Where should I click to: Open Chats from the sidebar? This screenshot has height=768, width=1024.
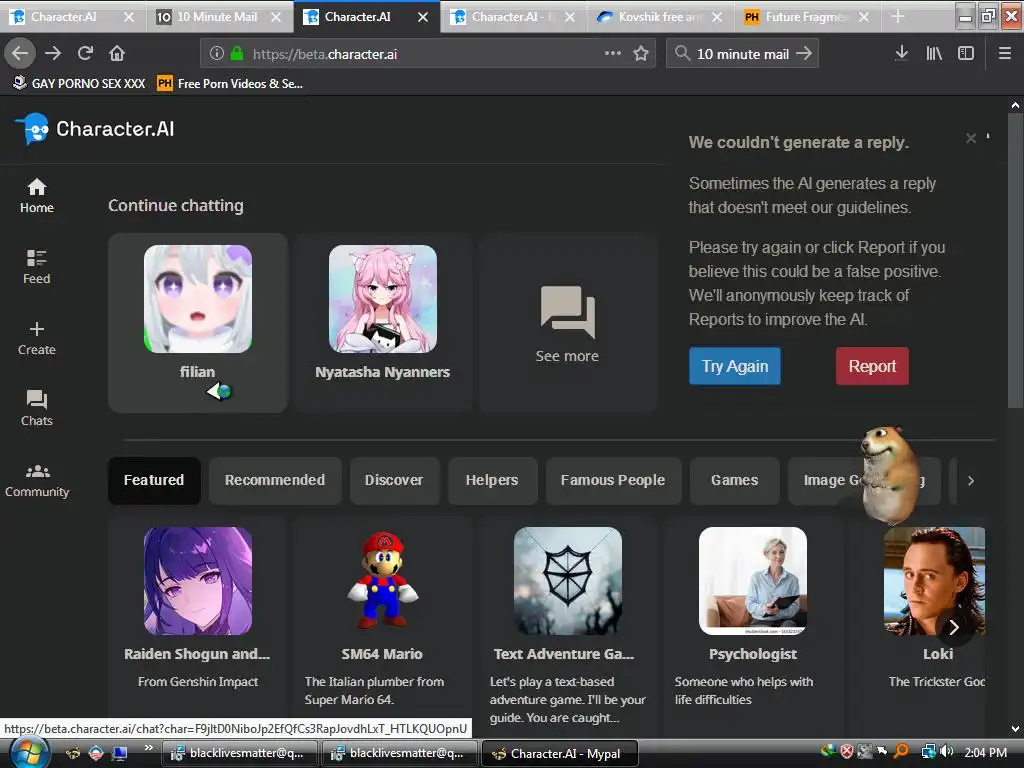pyautogui.click(x=37, y=409)
